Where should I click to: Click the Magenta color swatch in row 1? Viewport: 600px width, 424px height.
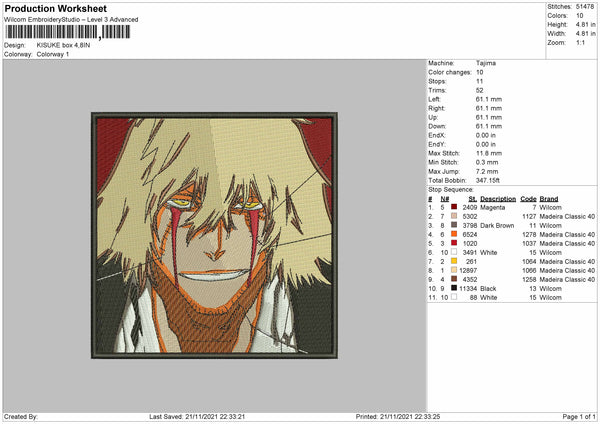coord(454,207)
